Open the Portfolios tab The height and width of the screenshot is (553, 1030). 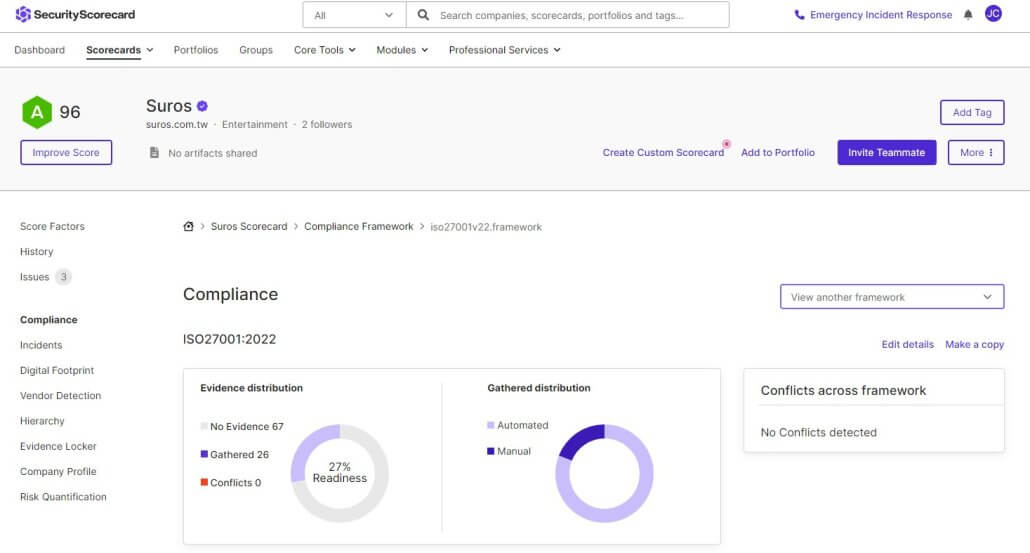pyautogui.click(x=196, y=50)
